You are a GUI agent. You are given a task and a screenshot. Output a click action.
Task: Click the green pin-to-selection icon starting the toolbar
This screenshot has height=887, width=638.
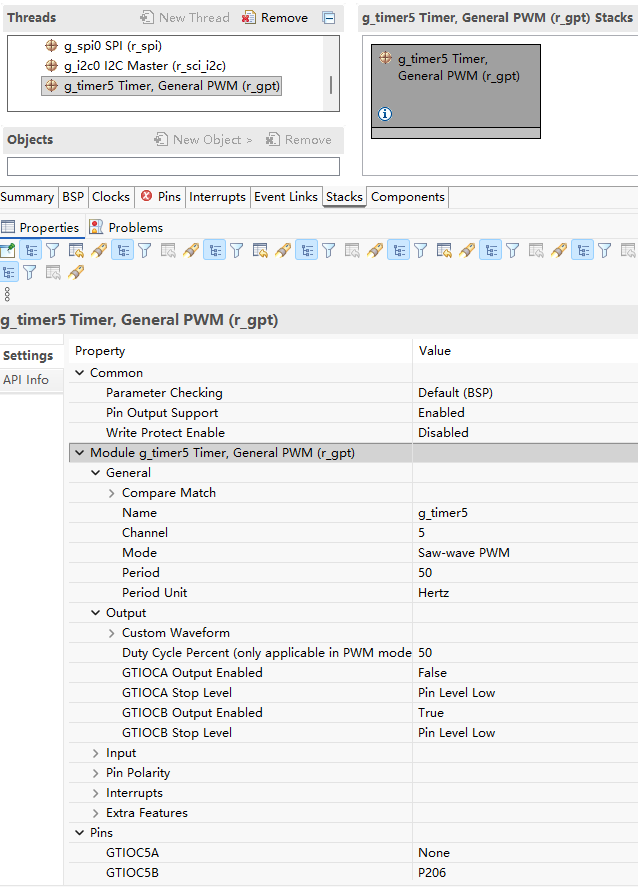coord(8,250)
